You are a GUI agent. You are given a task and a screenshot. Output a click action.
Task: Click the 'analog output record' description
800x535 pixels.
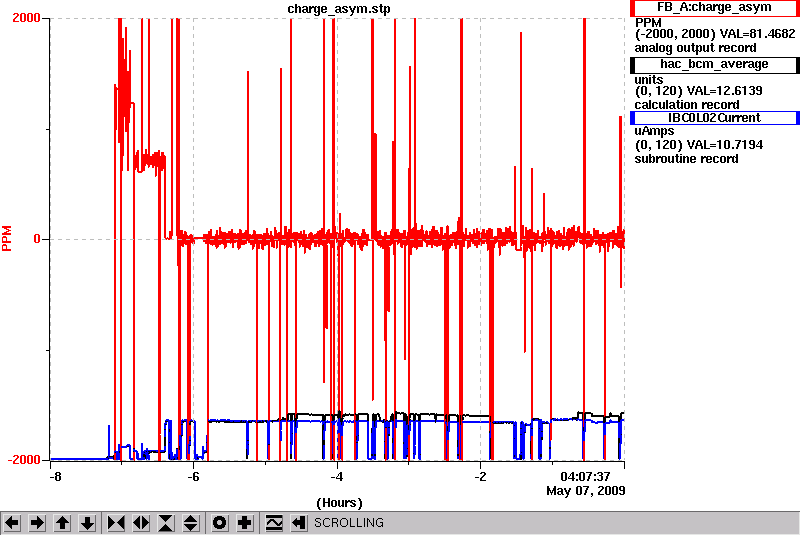click(x=695, y=48)
